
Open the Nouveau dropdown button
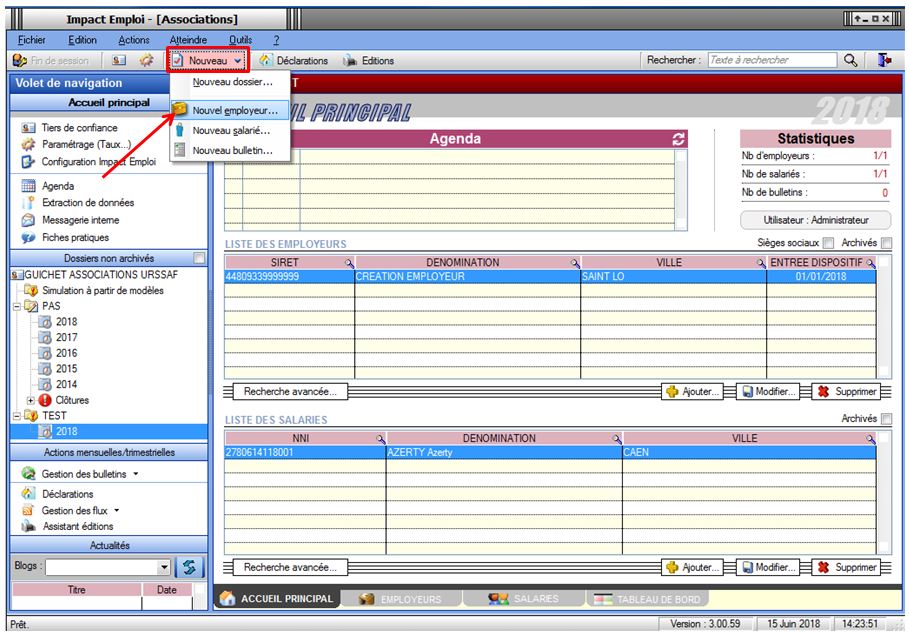coord(208,60)
